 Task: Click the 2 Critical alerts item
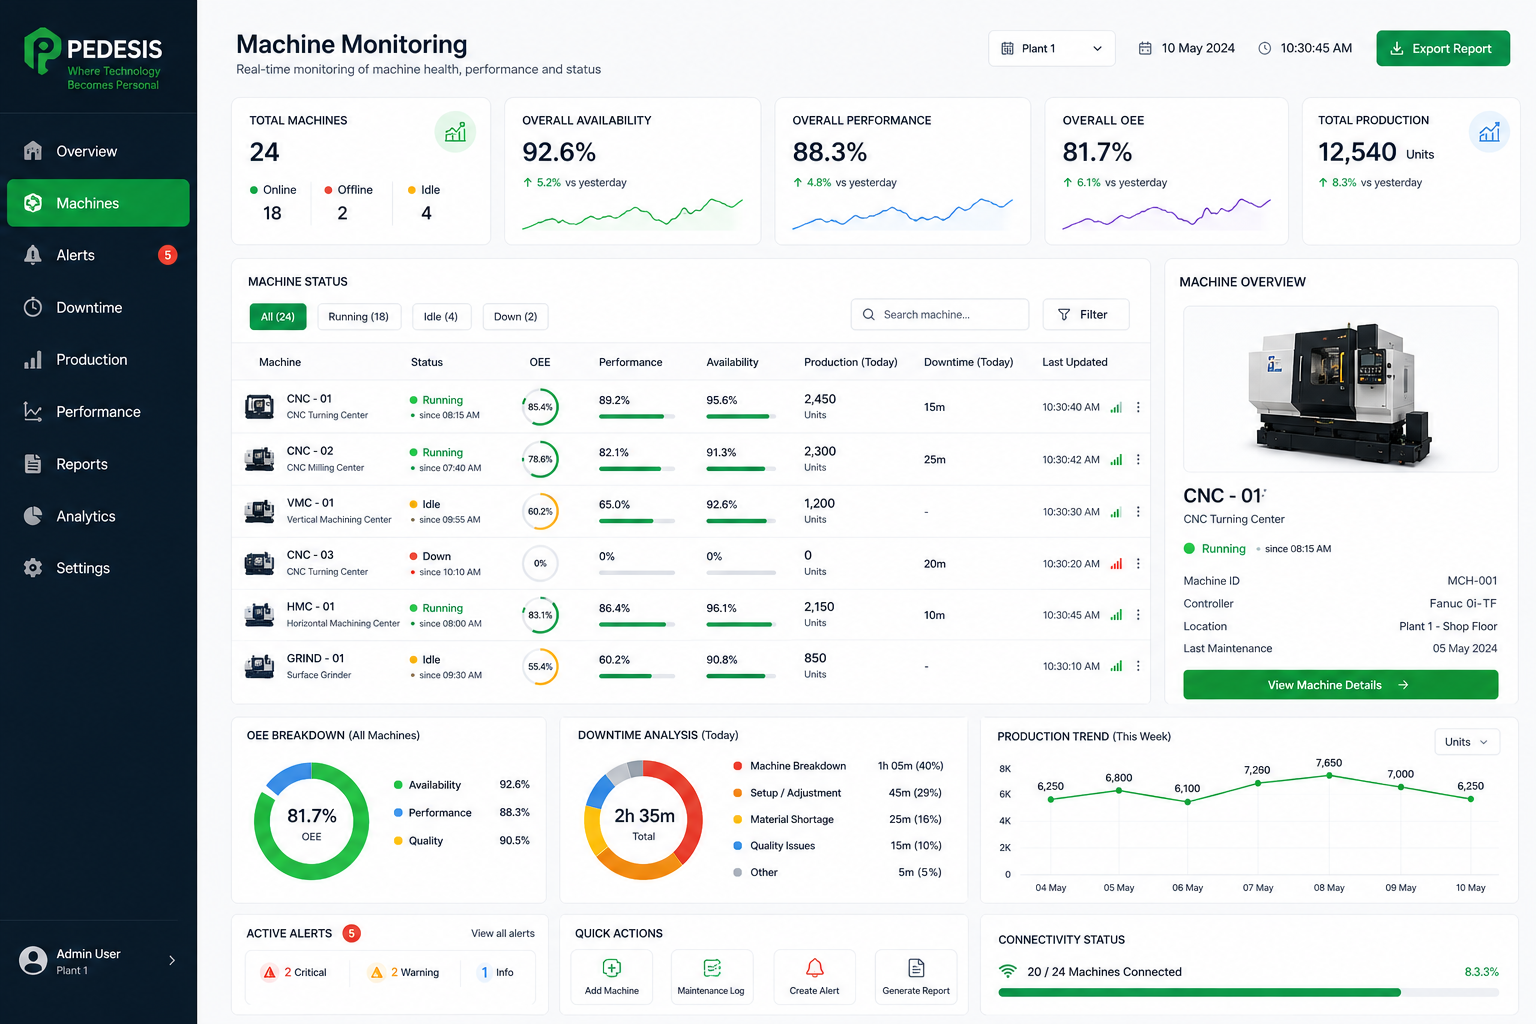tap(295, 972)
